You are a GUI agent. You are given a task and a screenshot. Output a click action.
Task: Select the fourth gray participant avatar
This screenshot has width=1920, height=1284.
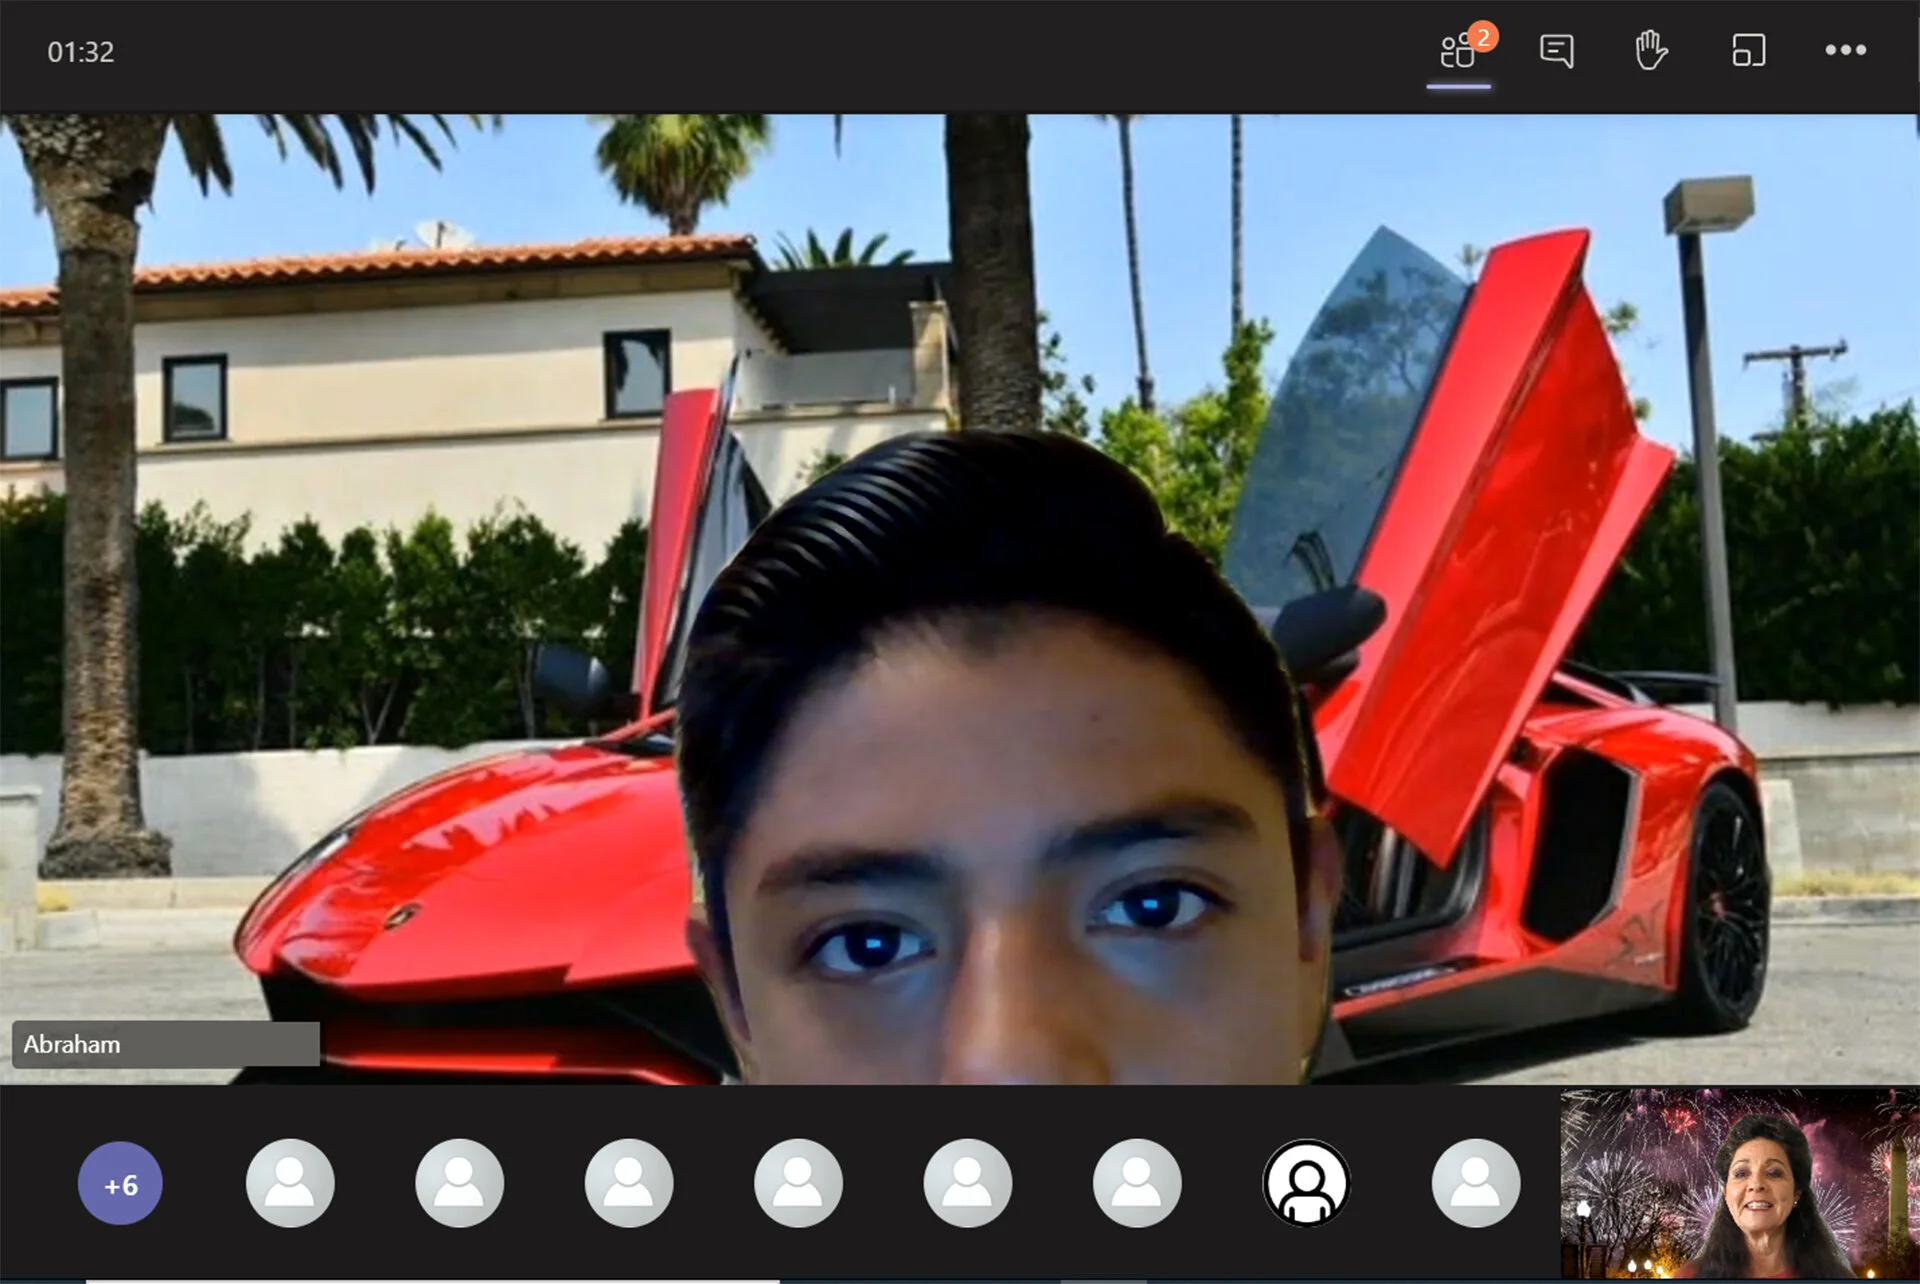pos(798,1184)
